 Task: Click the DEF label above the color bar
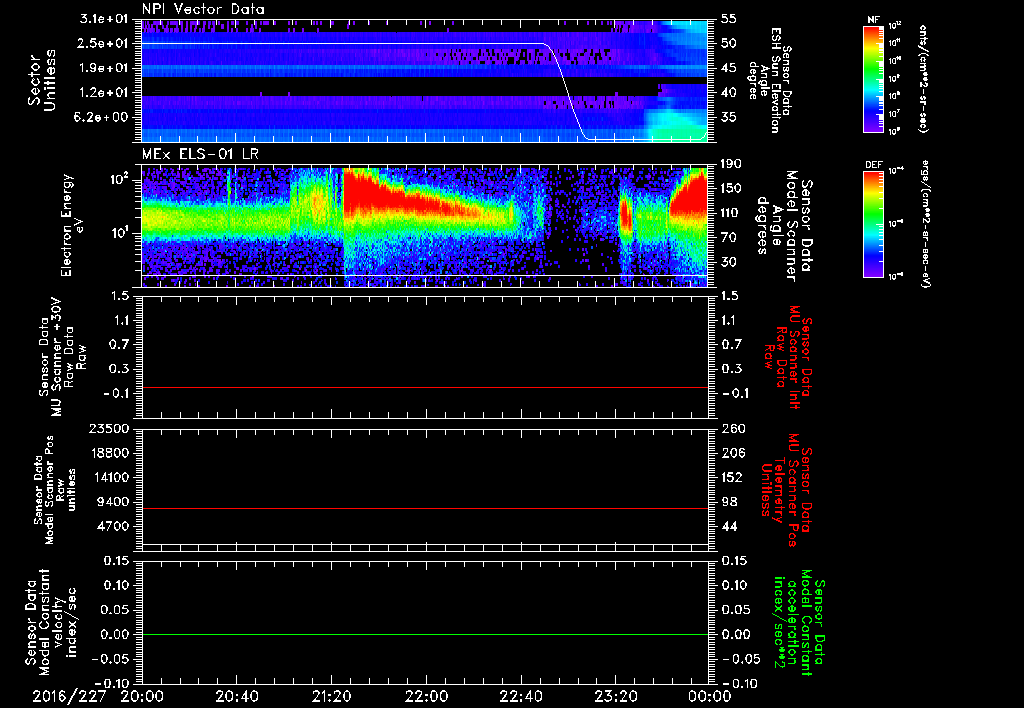874,165
